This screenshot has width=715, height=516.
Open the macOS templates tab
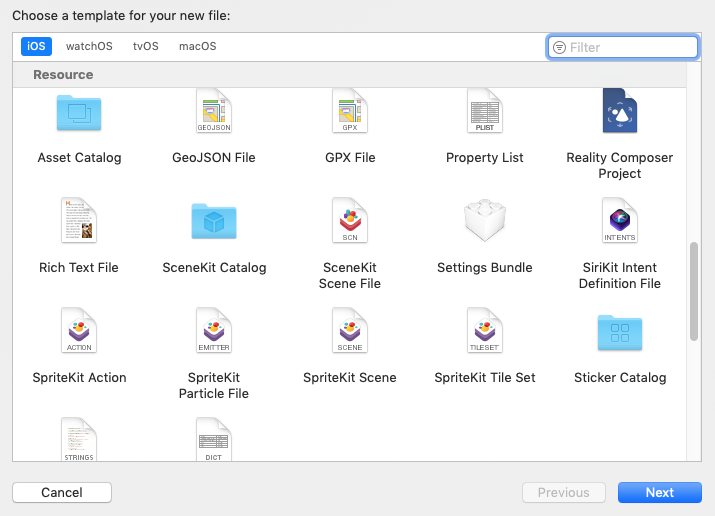(197, 46)
